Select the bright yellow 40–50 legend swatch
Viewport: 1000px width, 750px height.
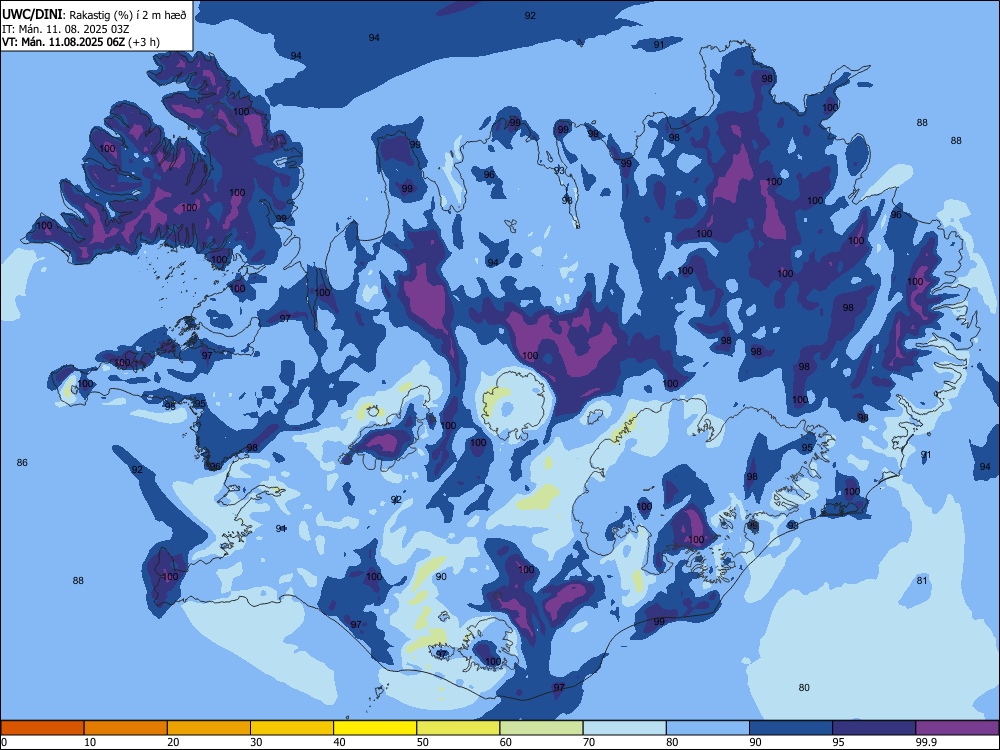pos(375,728)
